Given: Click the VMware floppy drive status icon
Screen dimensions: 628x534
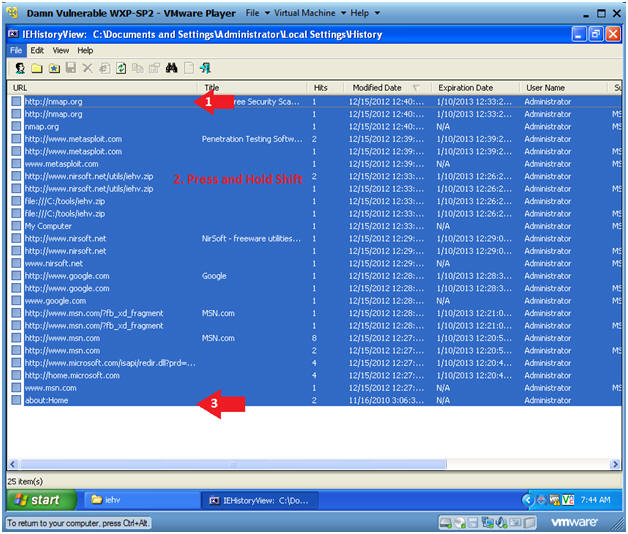Looking at the screenshot, I should coord(473,522).
